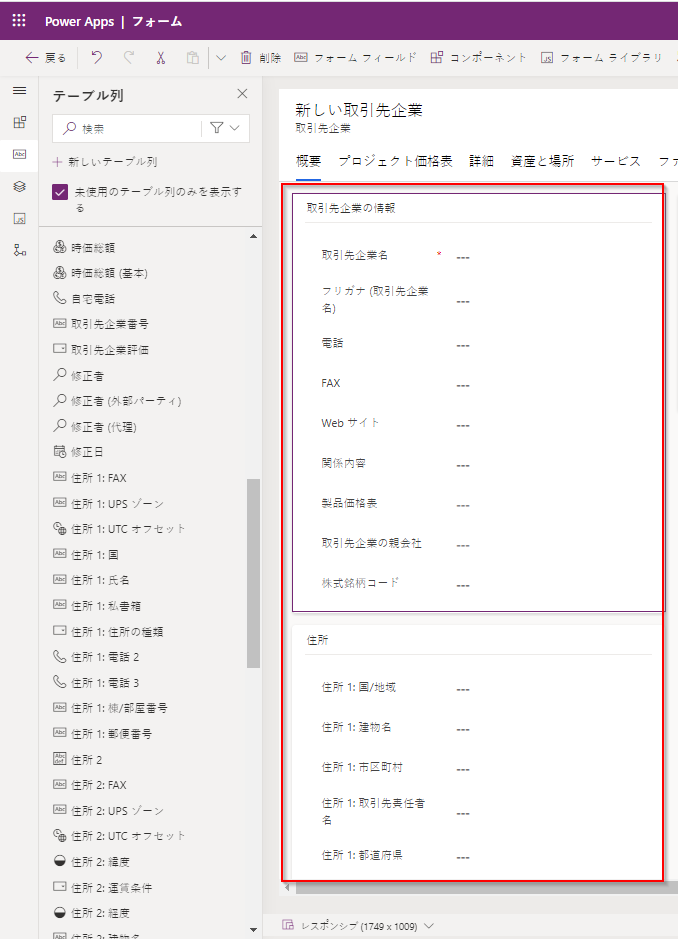Click 新しいテーブル列 to add column

click(105, 162)
